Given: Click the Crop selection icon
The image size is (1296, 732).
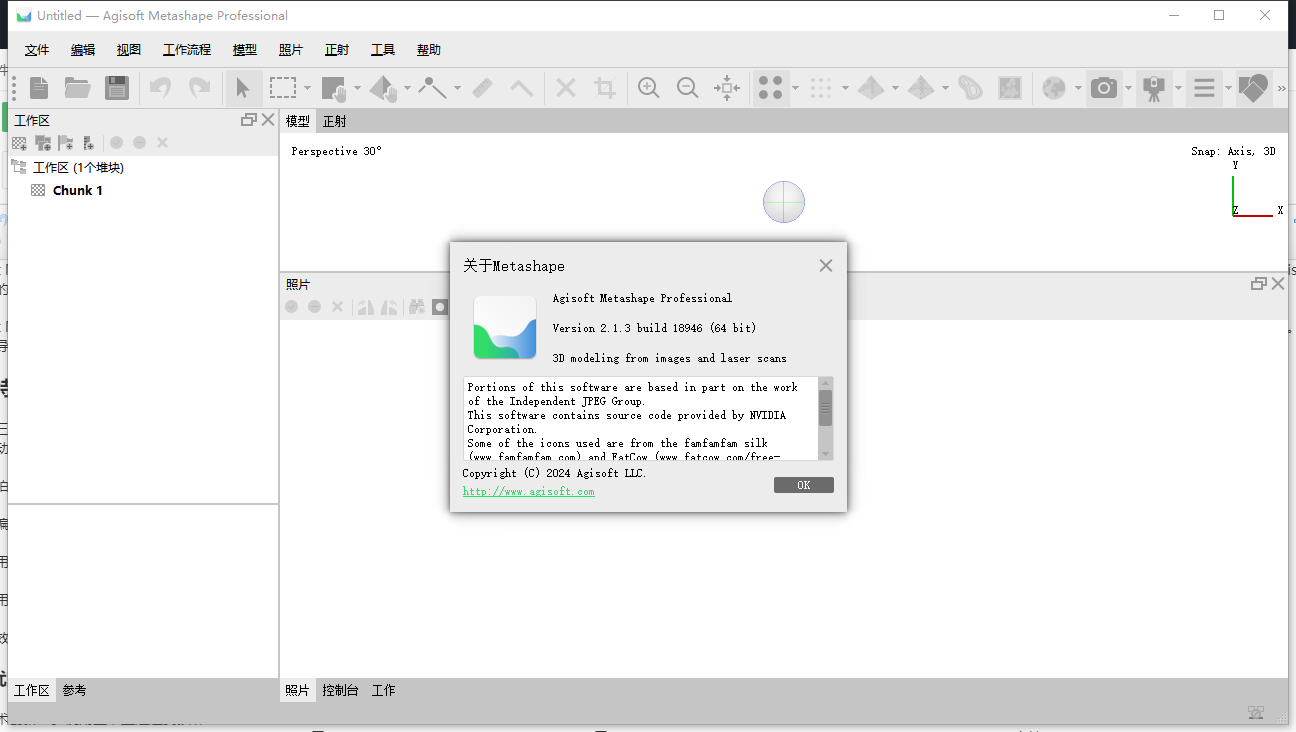Looking at the screenshot, I should [604, 88].
